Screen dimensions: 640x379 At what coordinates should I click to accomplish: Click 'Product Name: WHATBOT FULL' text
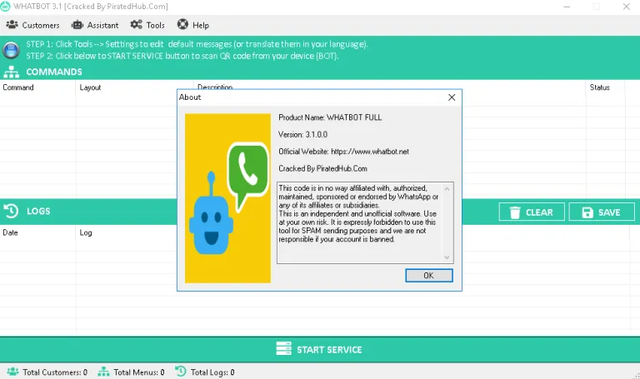(x=330, y=117)
